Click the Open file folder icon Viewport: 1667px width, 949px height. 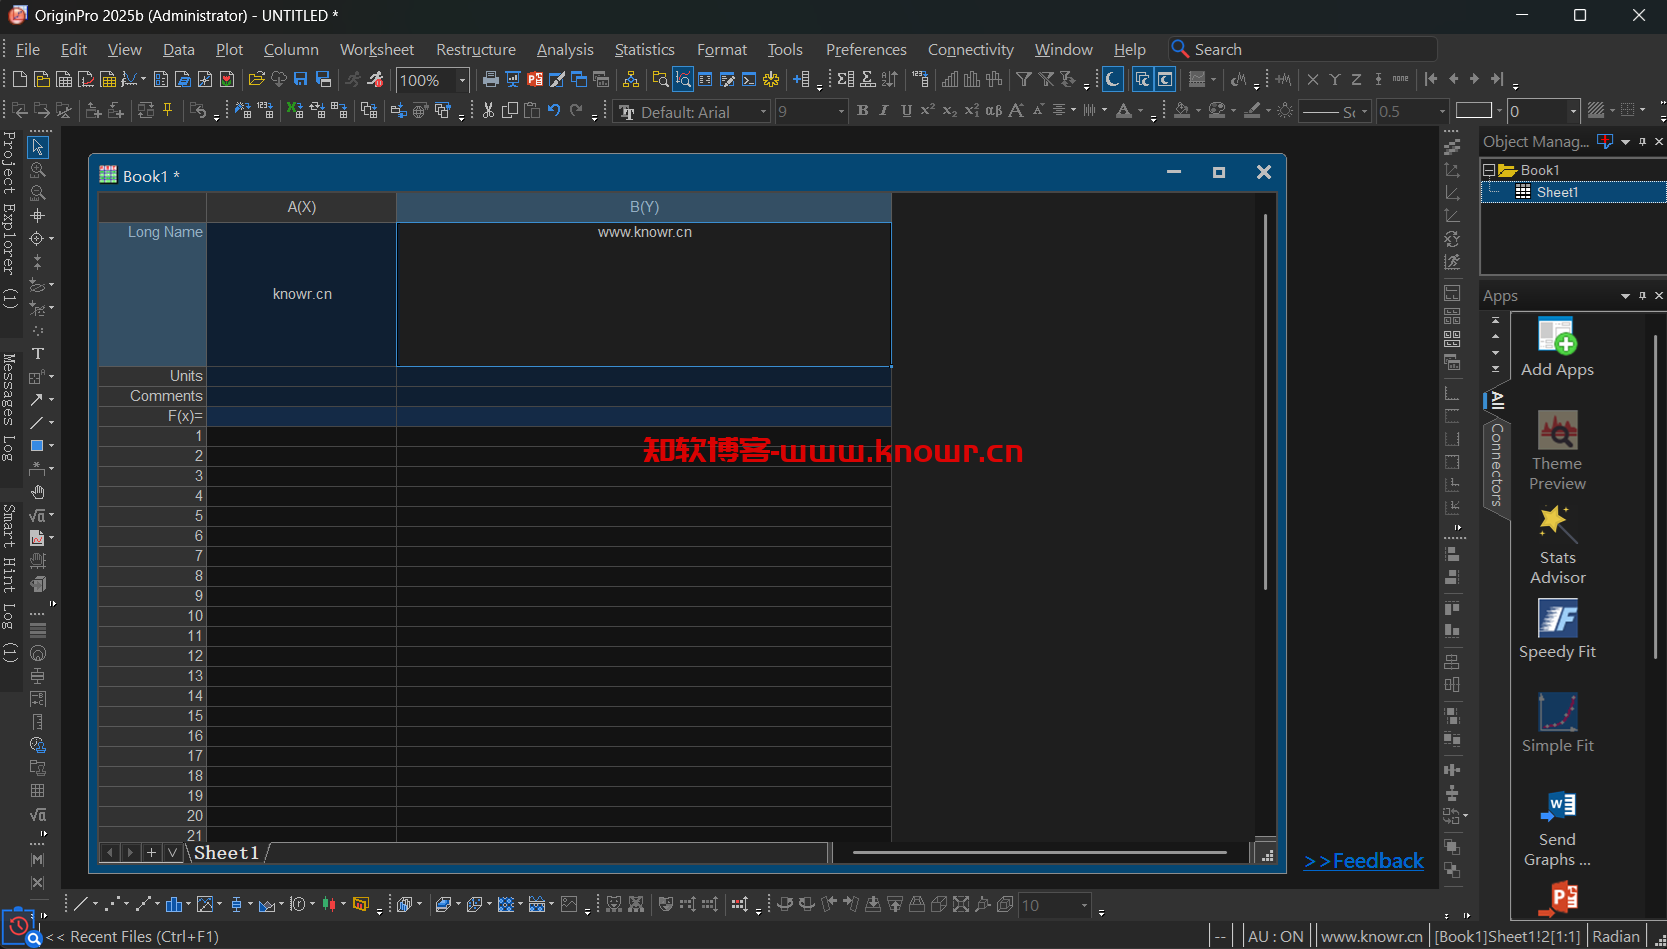256,79
